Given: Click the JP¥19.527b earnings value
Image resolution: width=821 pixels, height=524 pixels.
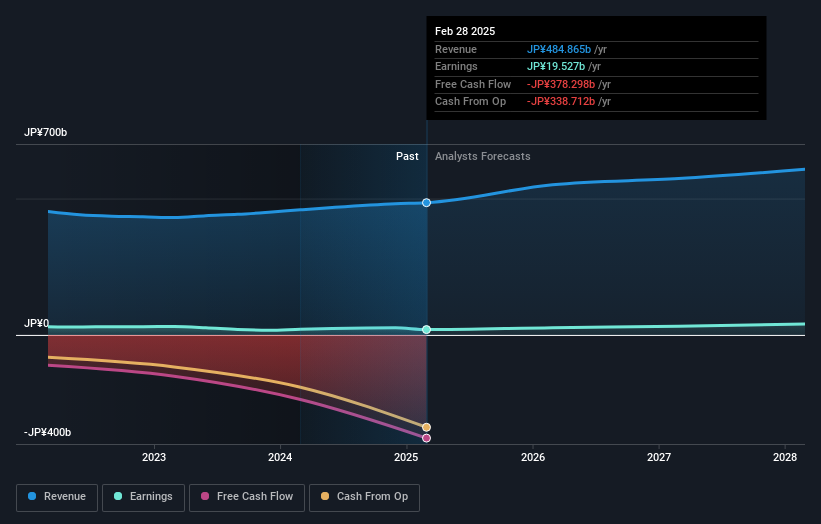Looking at the screenshot, I should (556, 66).
